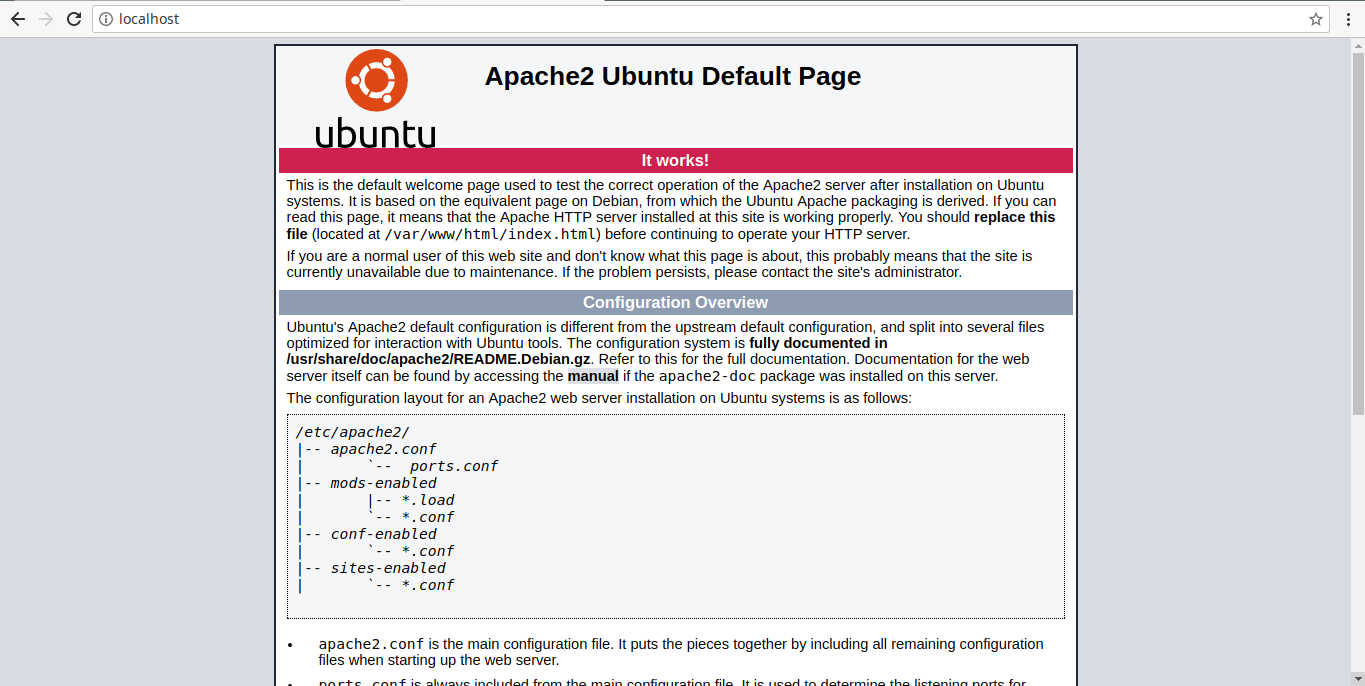Click sites-enabled in the config tree

(388, 568)
